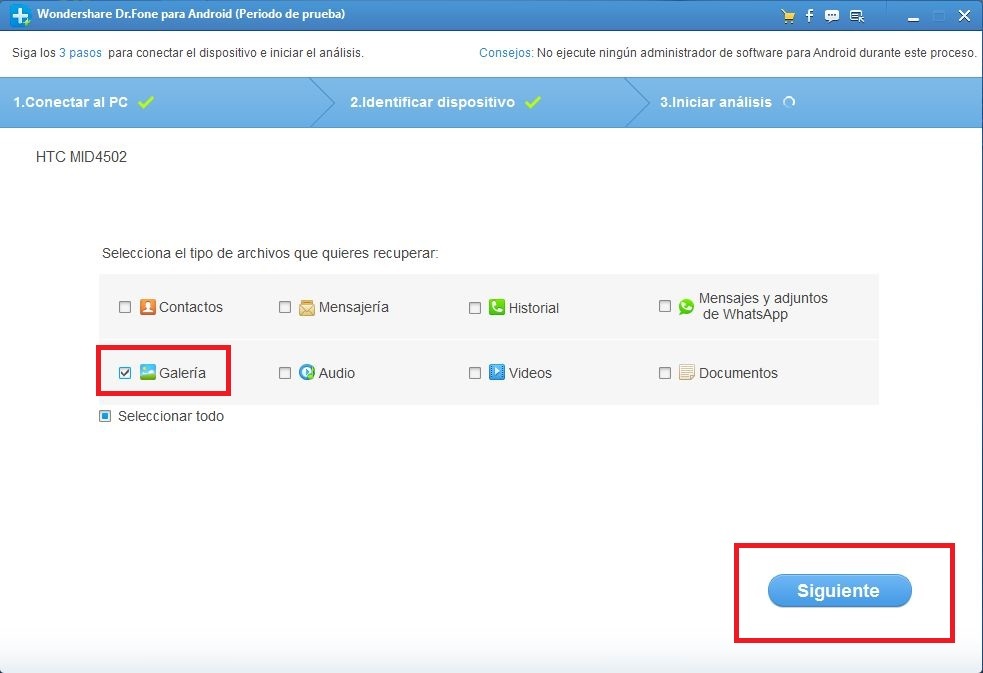Click the Siguiente button
This screenshot has width=983, height=673.
(839, 590)
